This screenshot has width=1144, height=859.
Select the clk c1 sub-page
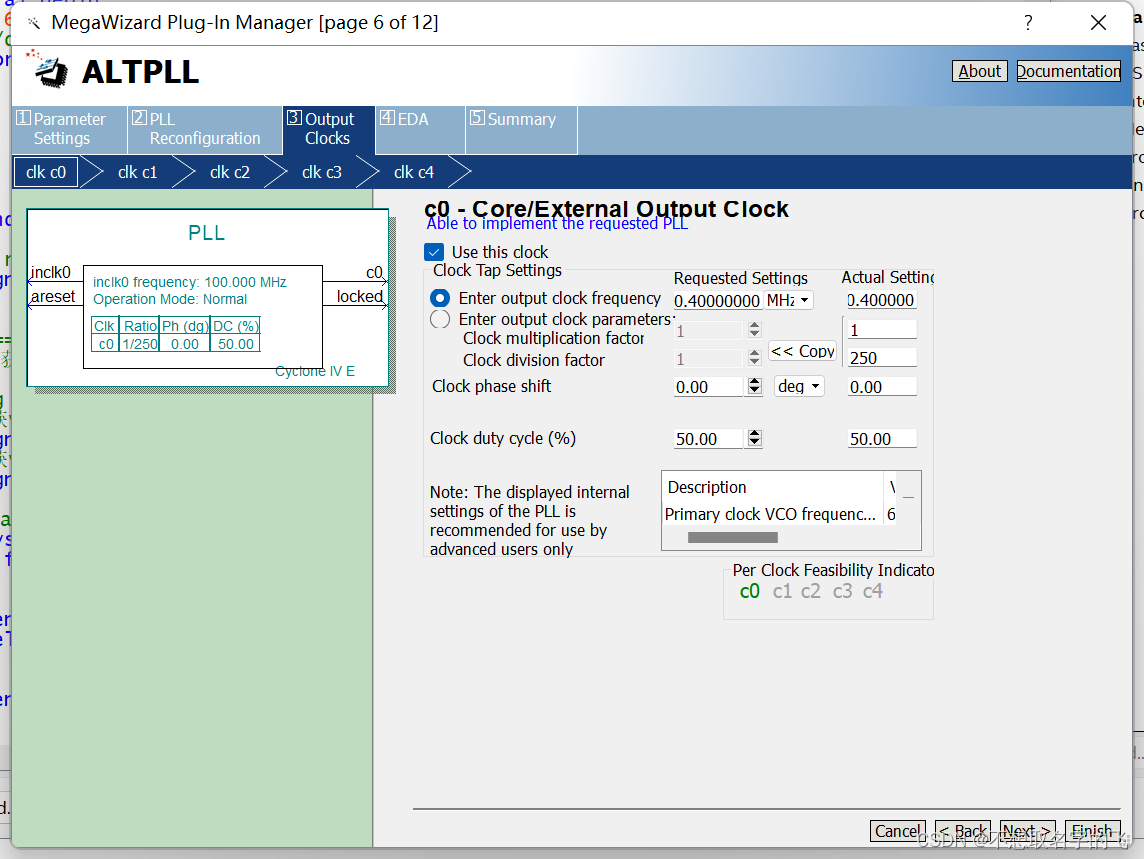coord(137,173)
